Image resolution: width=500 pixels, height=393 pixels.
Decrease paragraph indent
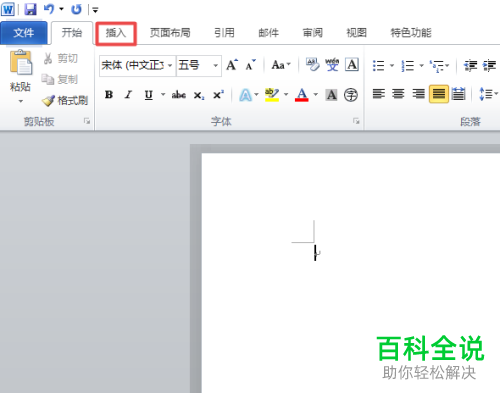coord(470,65)
